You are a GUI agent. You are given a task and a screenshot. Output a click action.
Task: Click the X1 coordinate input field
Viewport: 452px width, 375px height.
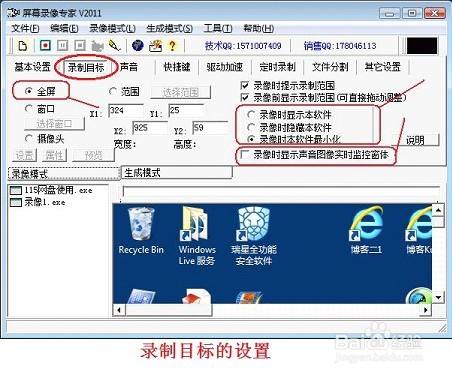click(x=126, y=111)
